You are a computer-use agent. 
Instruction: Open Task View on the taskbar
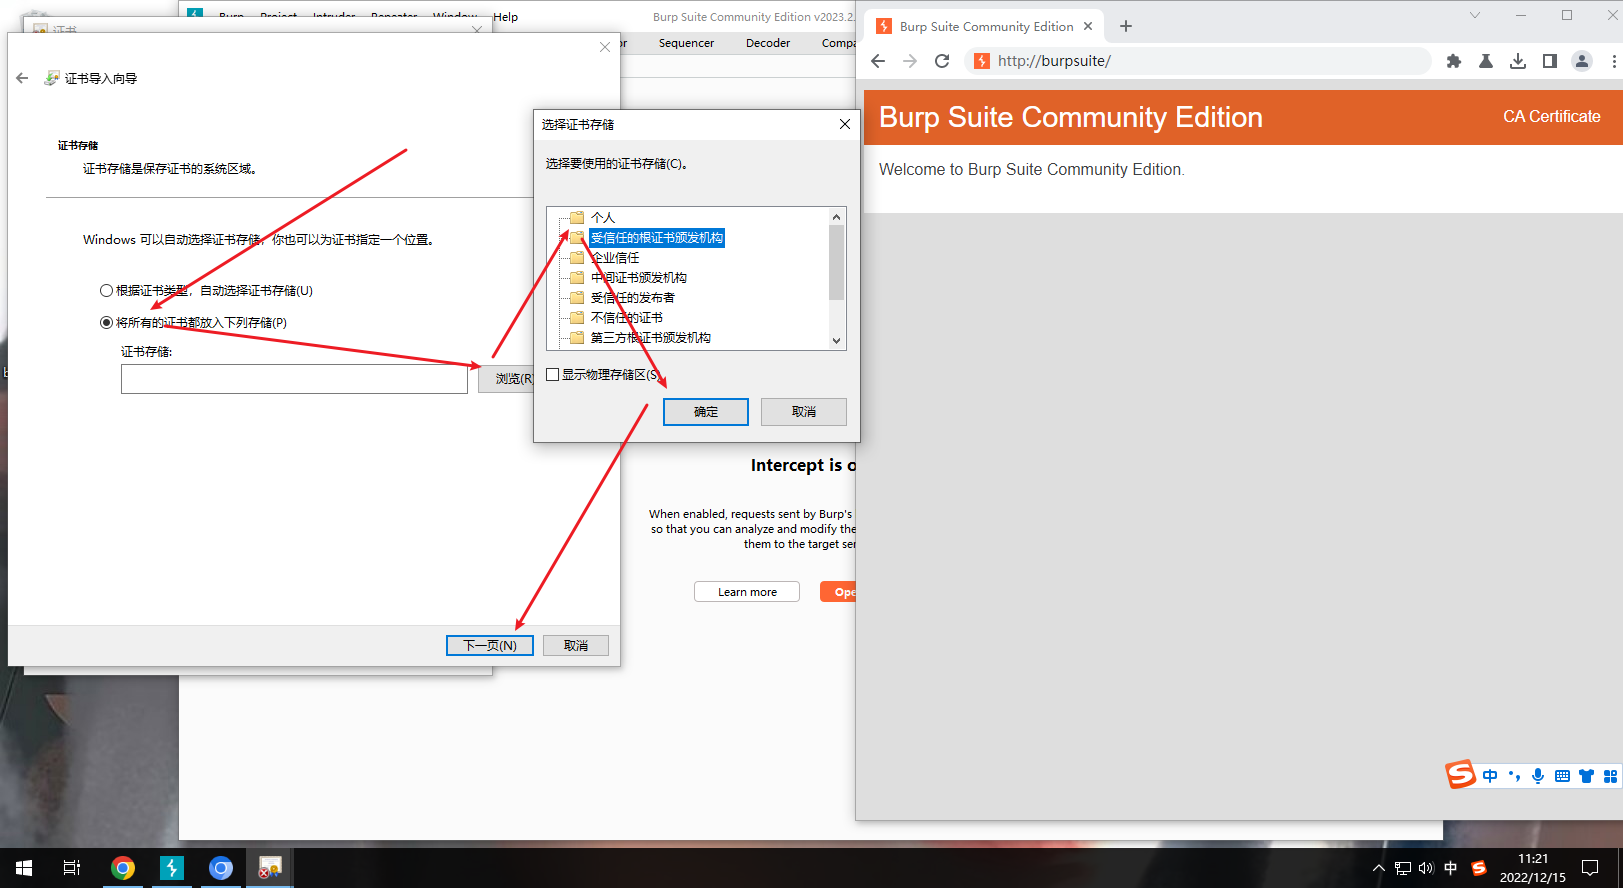(x=72, y=868)
